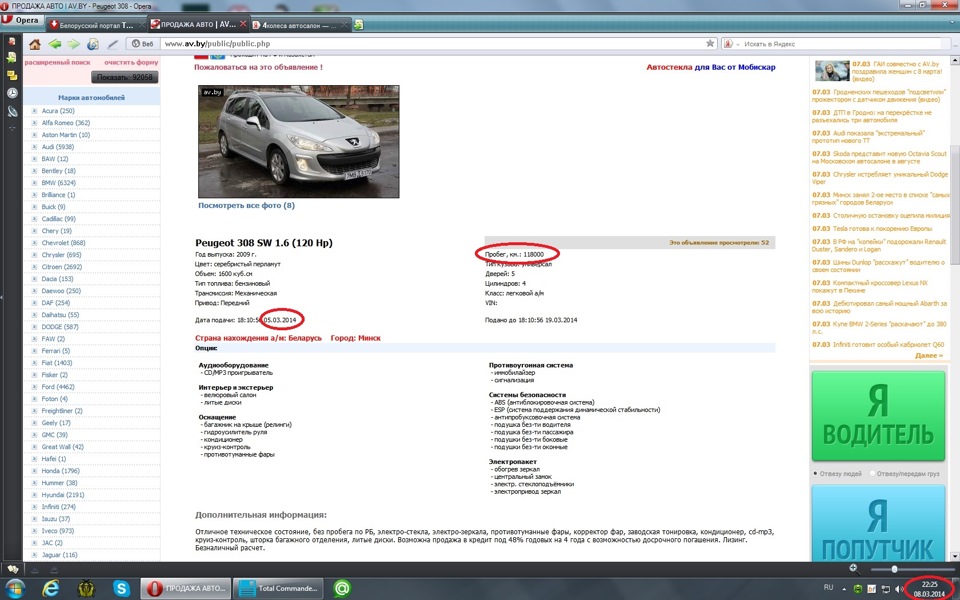Switch the RU keyboard language indicator
The image size is (960, 600).
coord(828,588)
